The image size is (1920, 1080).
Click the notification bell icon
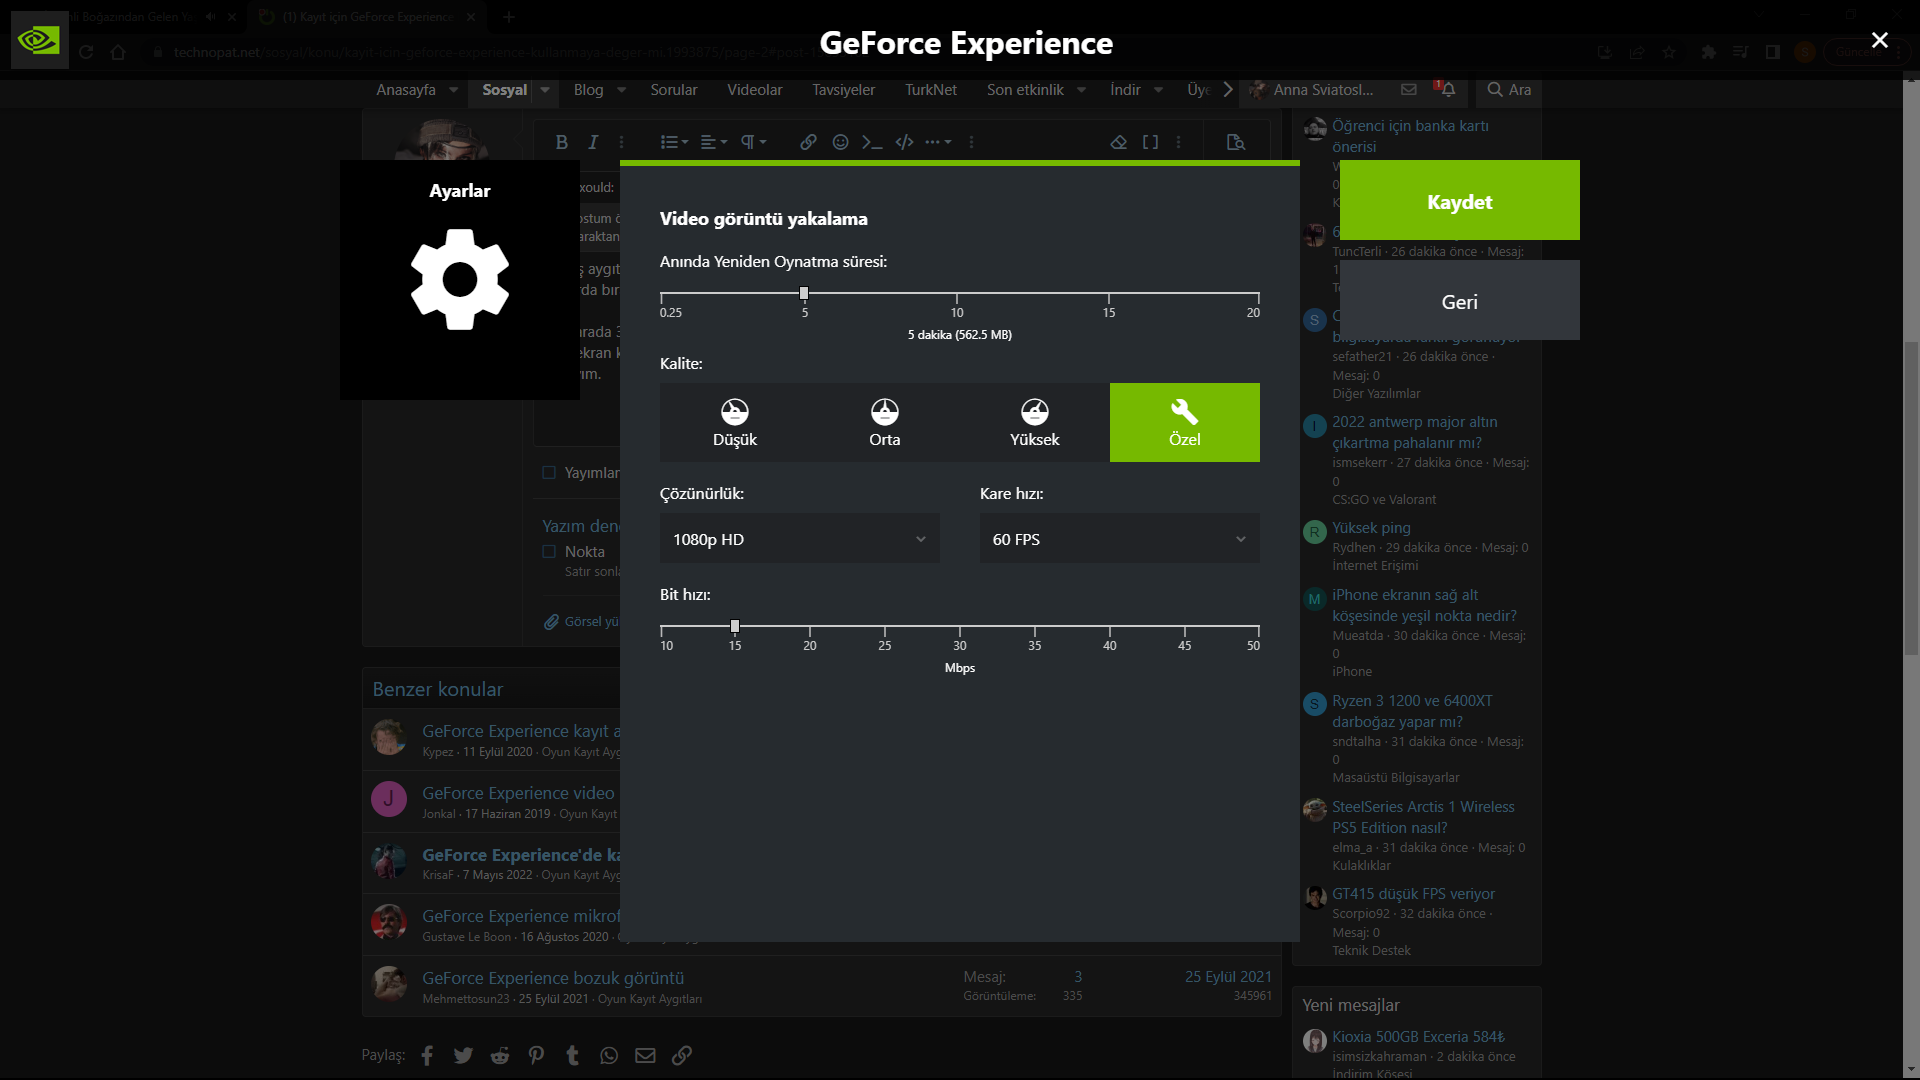click(1447, 89)
